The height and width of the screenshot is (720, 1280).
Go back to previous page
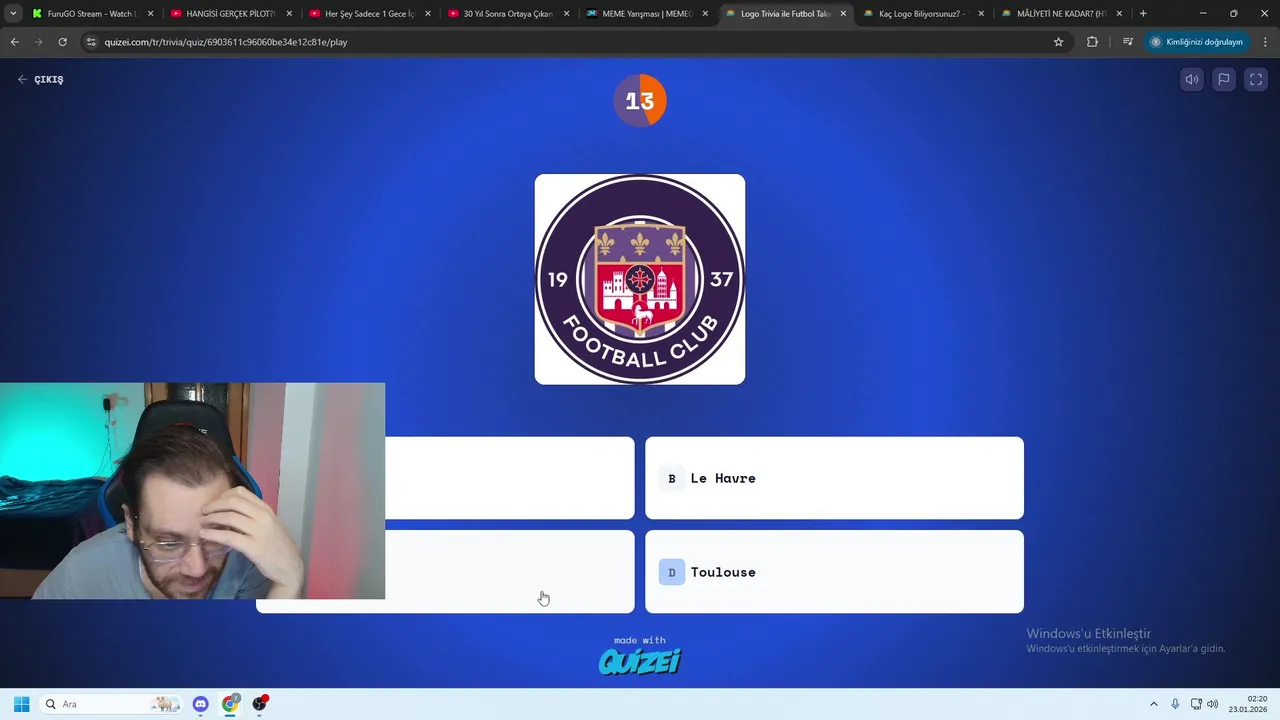pyautogui.click(x=14, y=42)
